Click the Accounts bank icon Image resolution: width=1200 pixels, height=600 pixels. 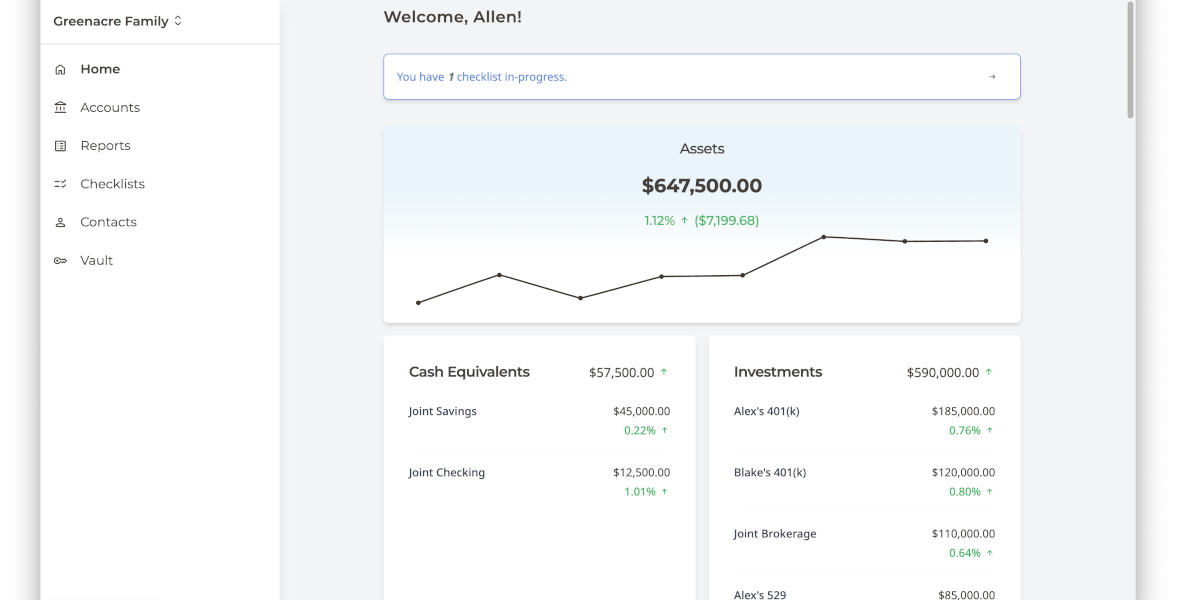click(x=61, y=108)
